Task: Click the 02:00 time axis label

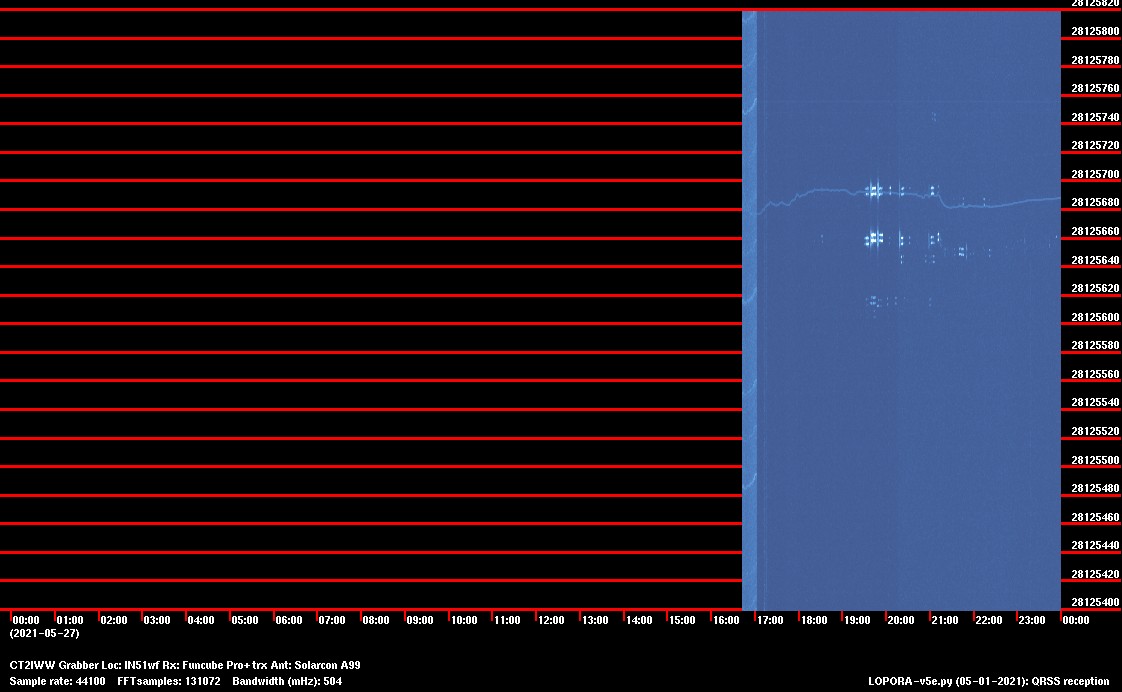Action: tap(114, 620)
